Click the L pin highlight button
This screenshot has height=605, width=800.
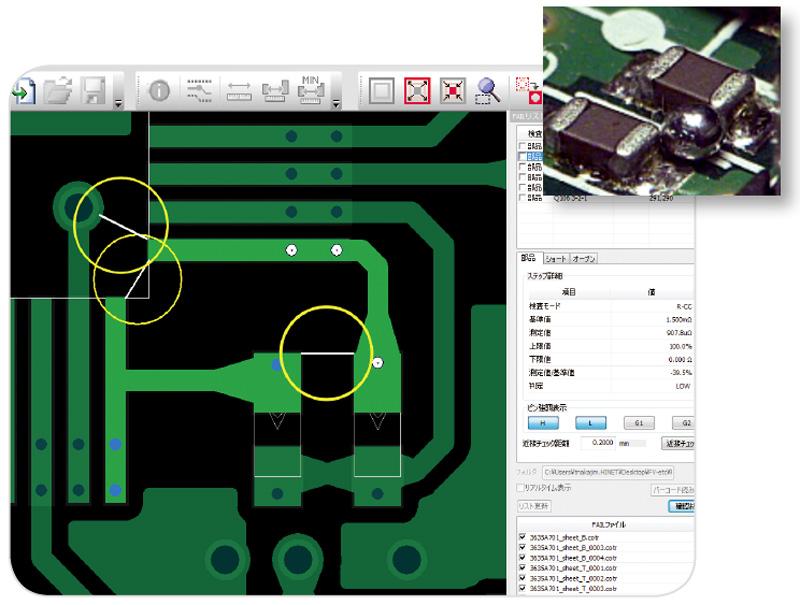click(589, 423)
